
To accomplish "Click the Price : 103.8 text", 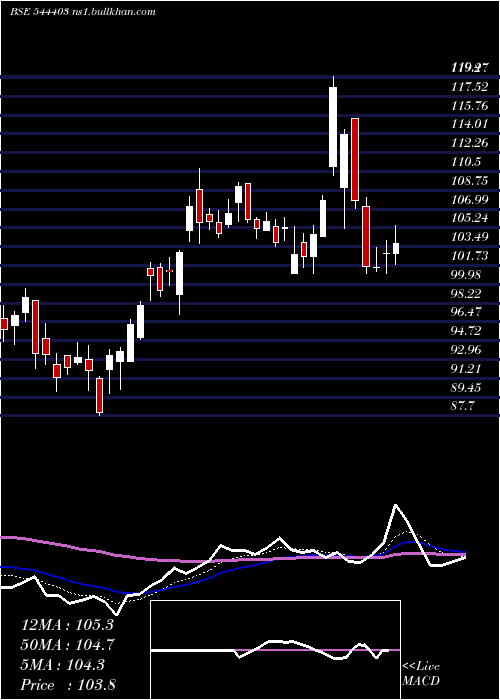I will 68,685.
